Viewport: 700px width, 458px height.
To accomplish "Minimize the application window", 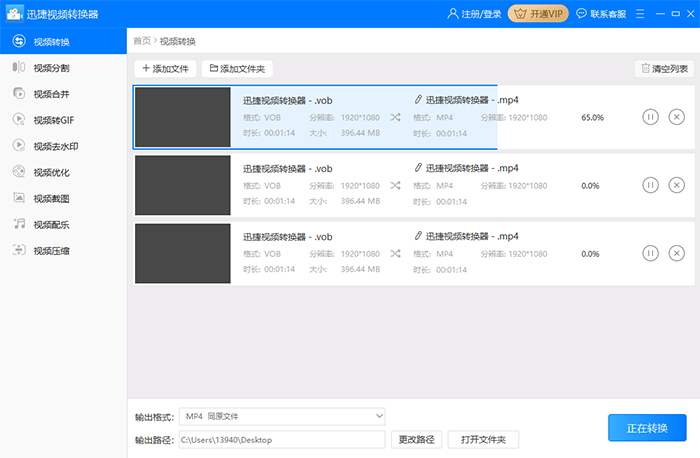I will pyautogui.click(x=660, y=14).
